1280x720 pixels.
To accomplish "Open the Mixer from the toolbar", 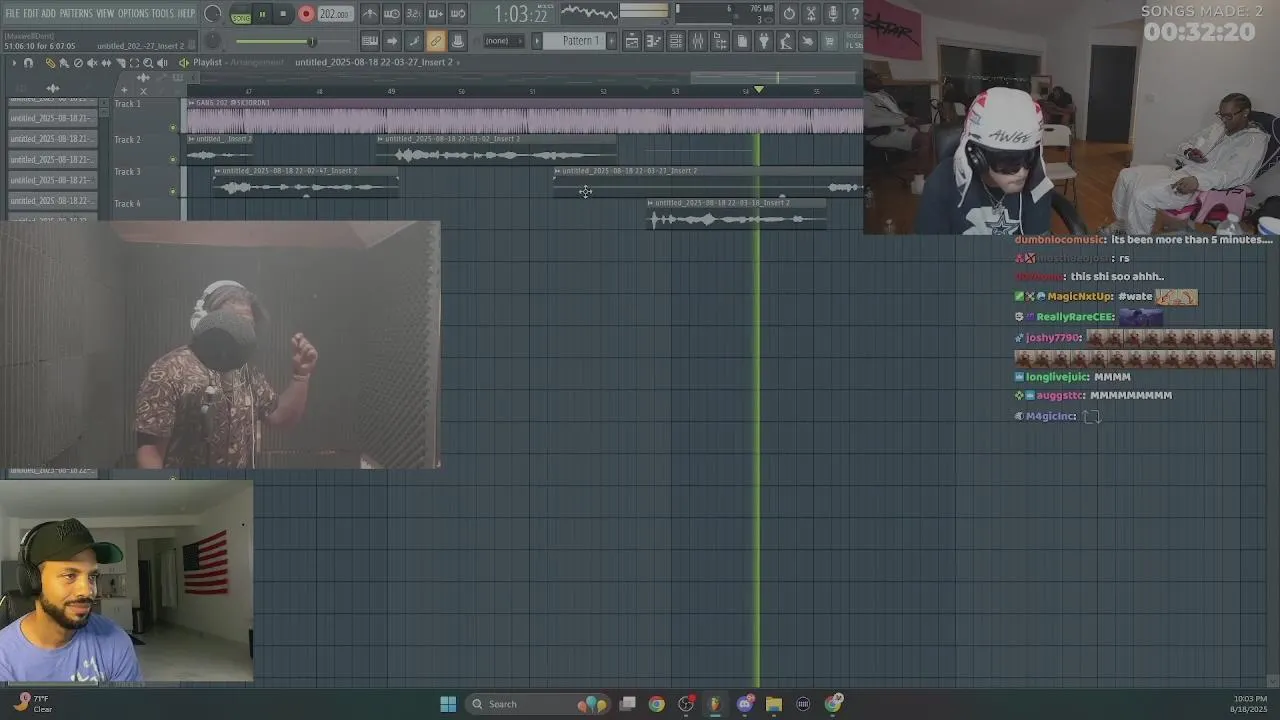I will click(698, 41).
